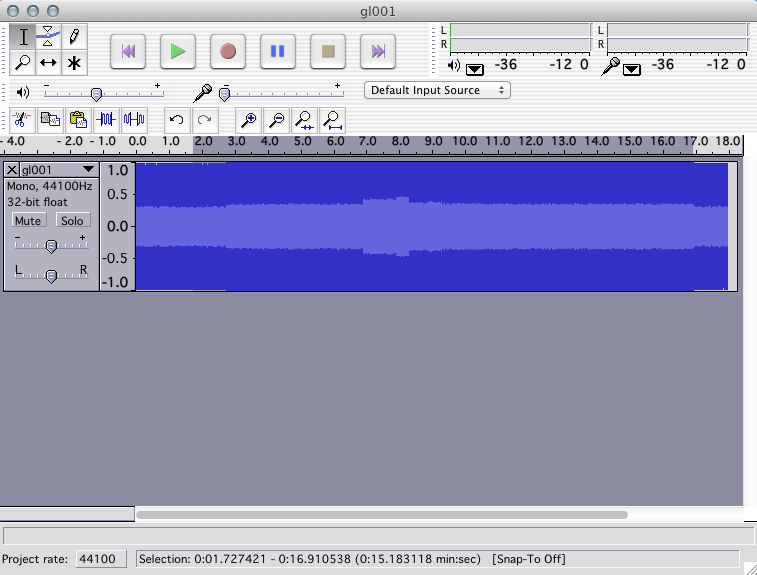Select the Zoom magnifier tool
Viewport: 757px width, 575px height.
[x=22, y=63]
